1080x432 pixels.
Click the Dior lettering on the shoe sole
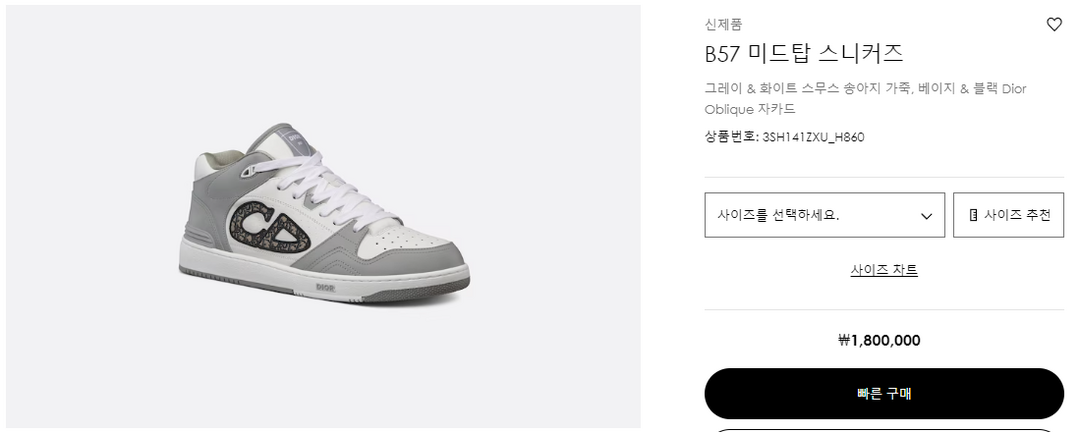pos(327,287)
